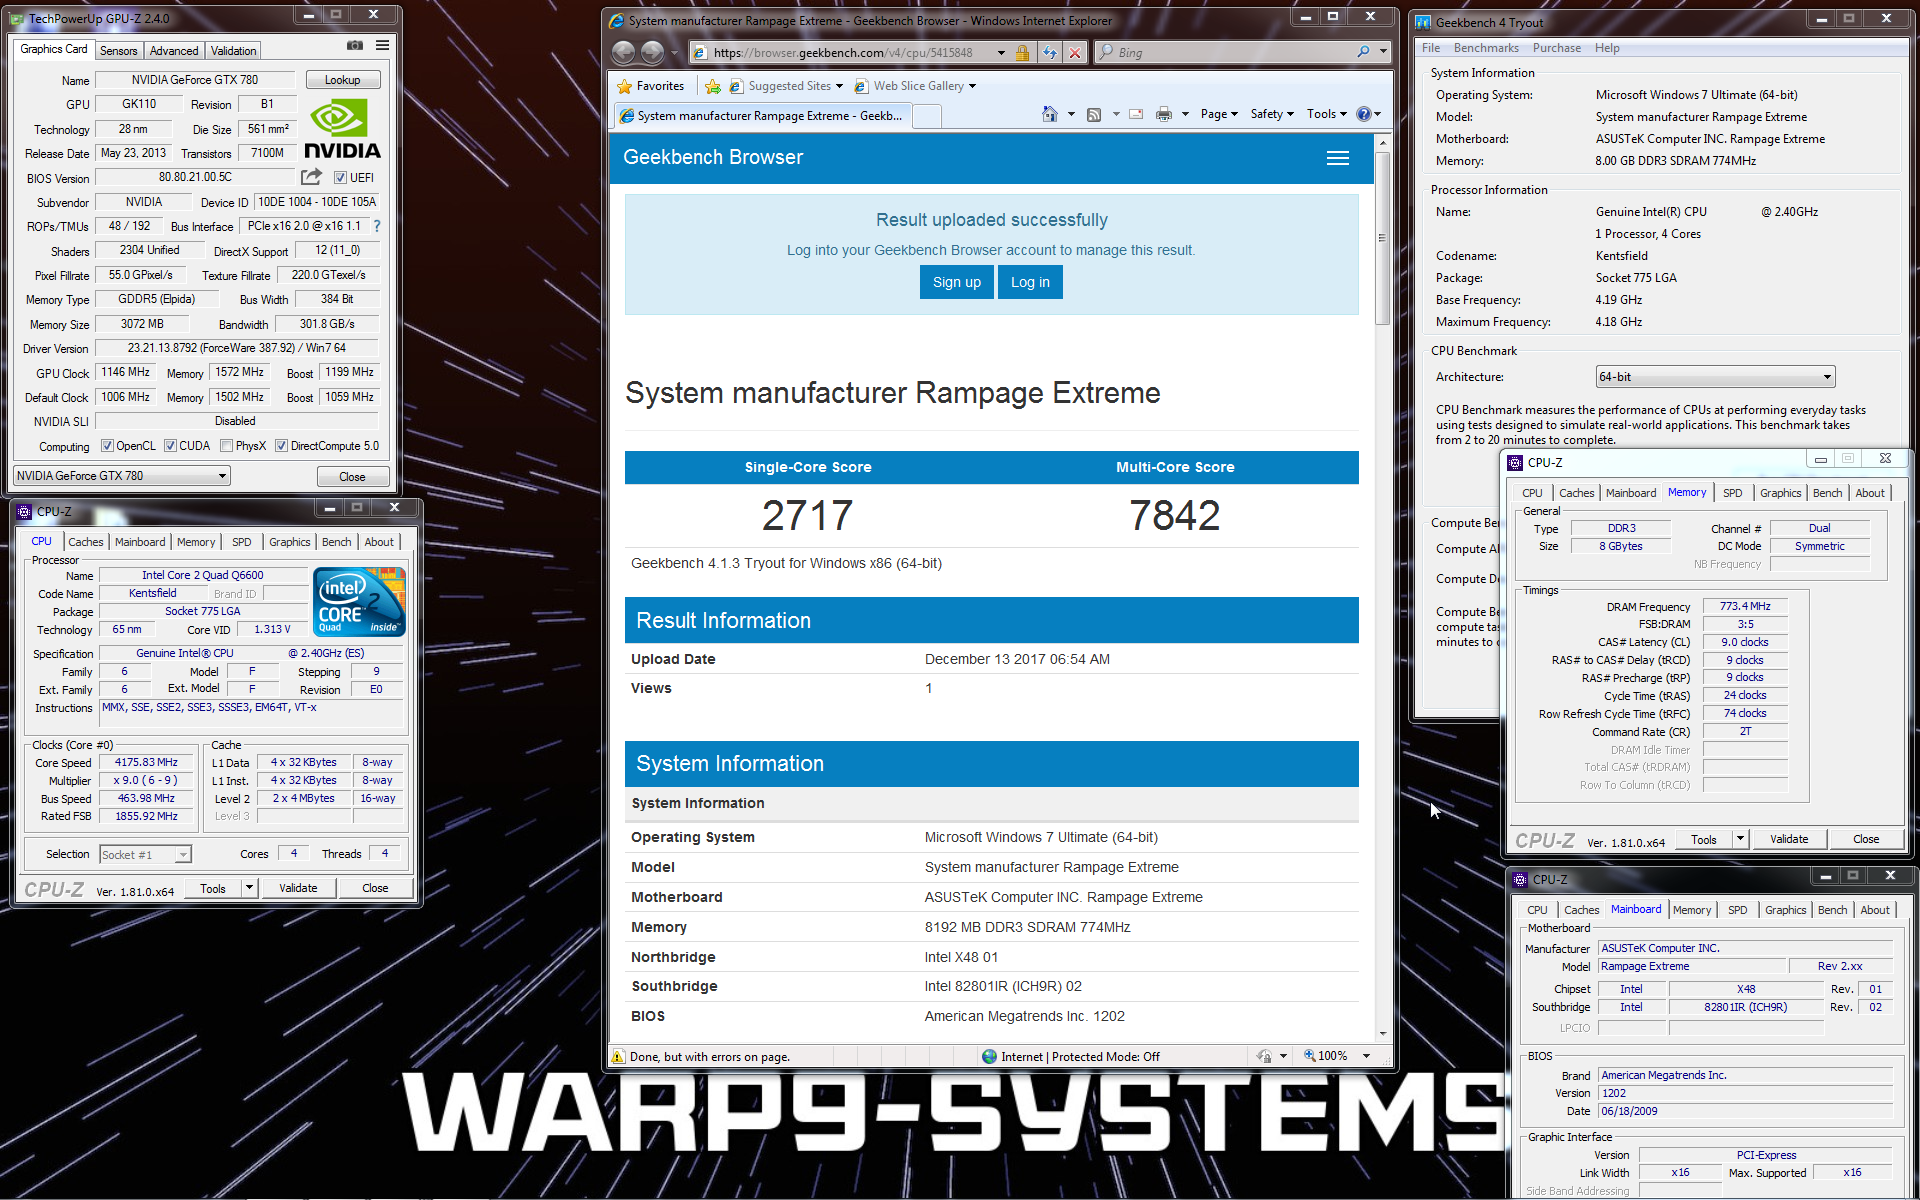Go back in Internet Explorer
Viewport: 1920px width, 1200px height.
(623, 52)
